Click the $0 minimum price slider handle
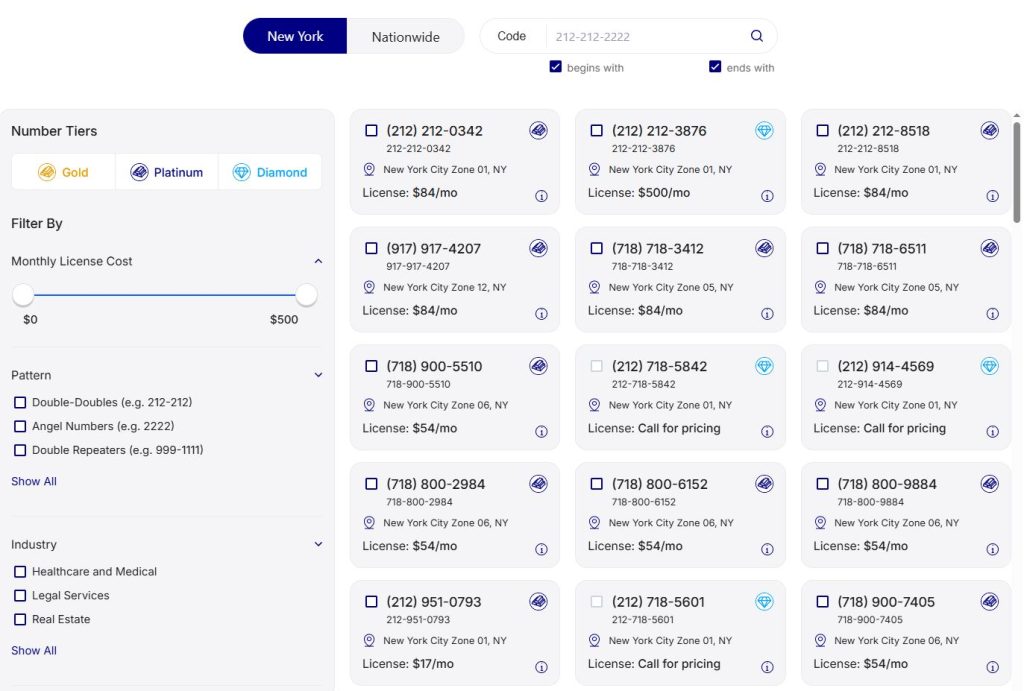This screenshot has height=691, width=1024. click(x=23, y=295)
